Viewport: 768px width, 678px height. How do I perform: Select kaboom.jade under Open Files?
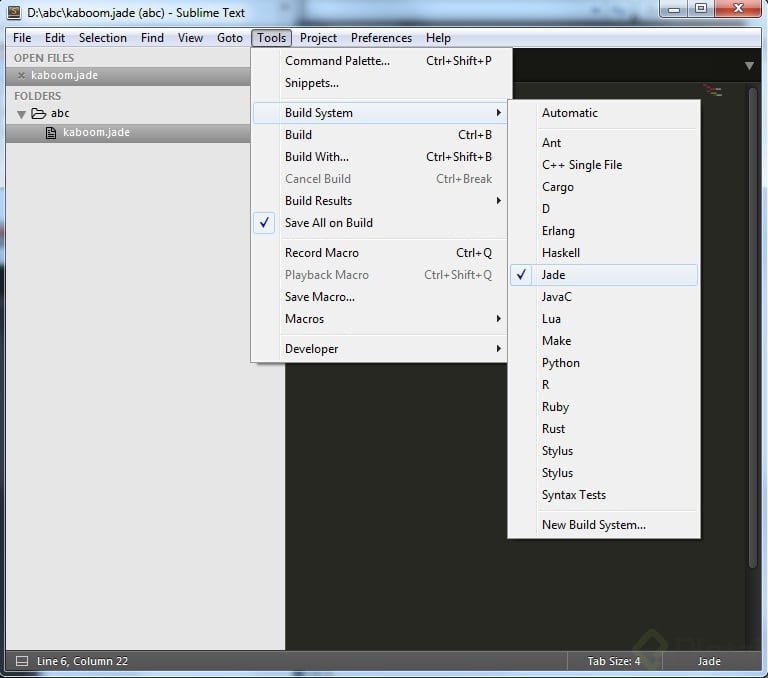[x=128, y=75]
